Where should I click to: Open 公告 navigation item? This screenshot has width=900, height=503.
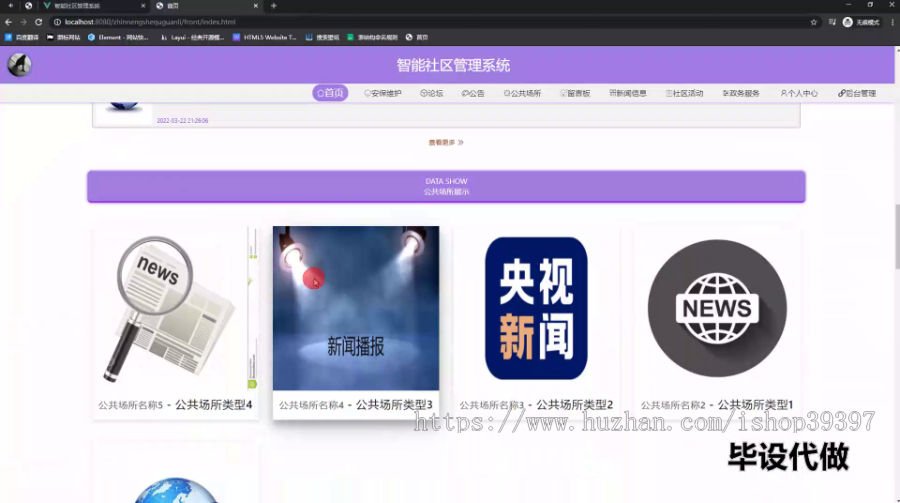pyautogui.click(x=473, y=93)
